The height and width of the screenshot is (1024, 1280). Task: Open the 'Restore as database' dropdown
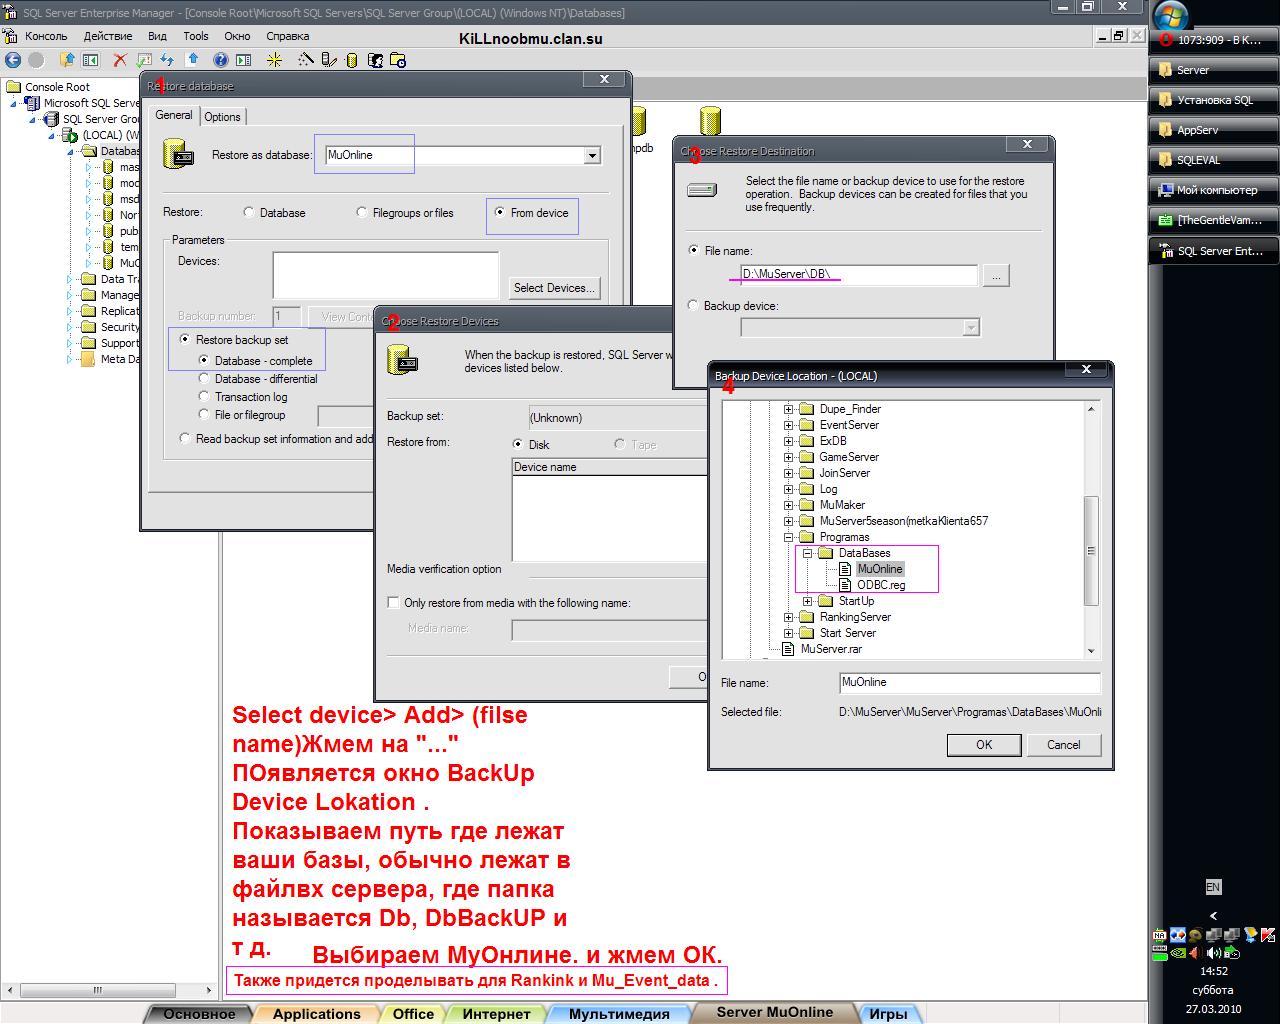coord(592,156)
